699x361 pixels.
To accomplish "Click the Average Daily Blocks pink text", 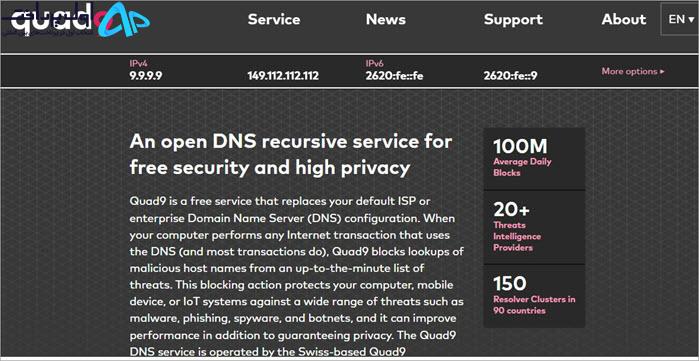I will [522, 167].
